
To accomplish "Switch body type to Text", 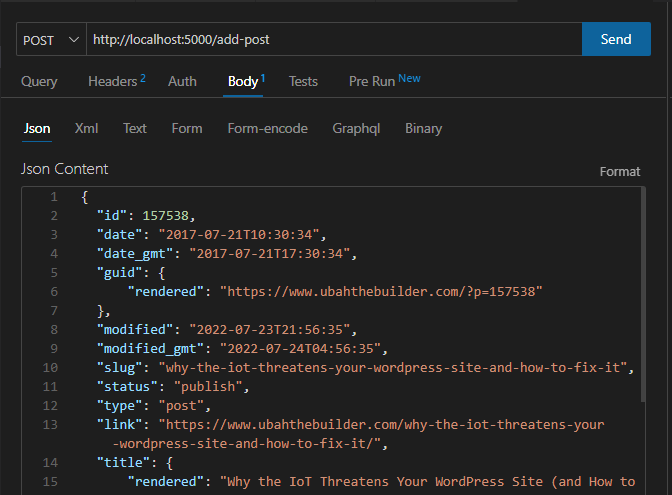I will (x=135, y=128).
